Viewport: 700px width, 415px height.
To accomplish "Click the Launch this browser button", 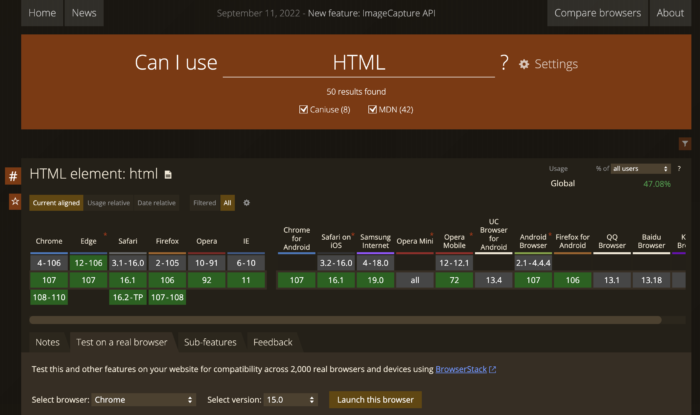I will [375, 400].
